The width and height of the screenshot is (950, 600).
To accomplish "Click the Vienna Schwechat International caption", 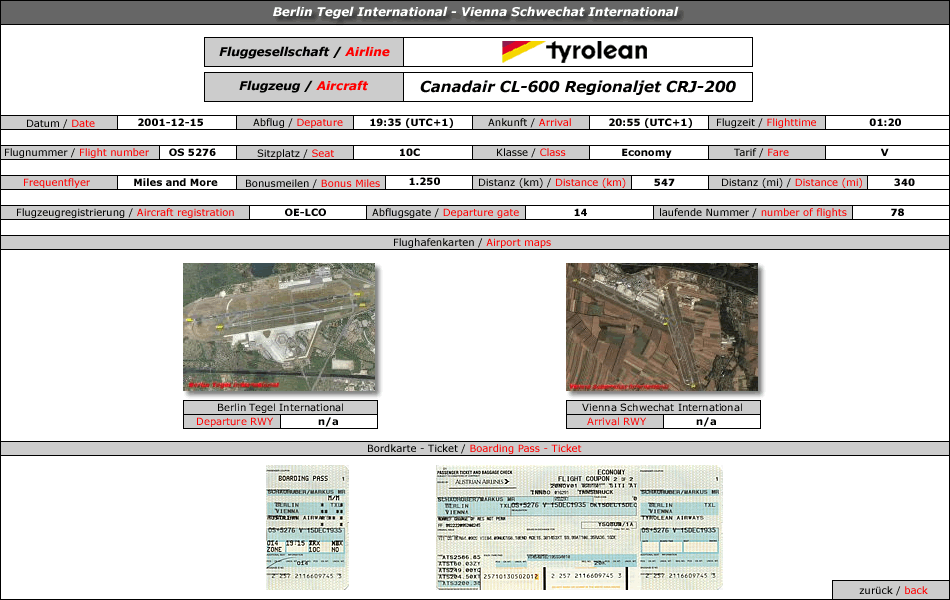I will [663, 407].
